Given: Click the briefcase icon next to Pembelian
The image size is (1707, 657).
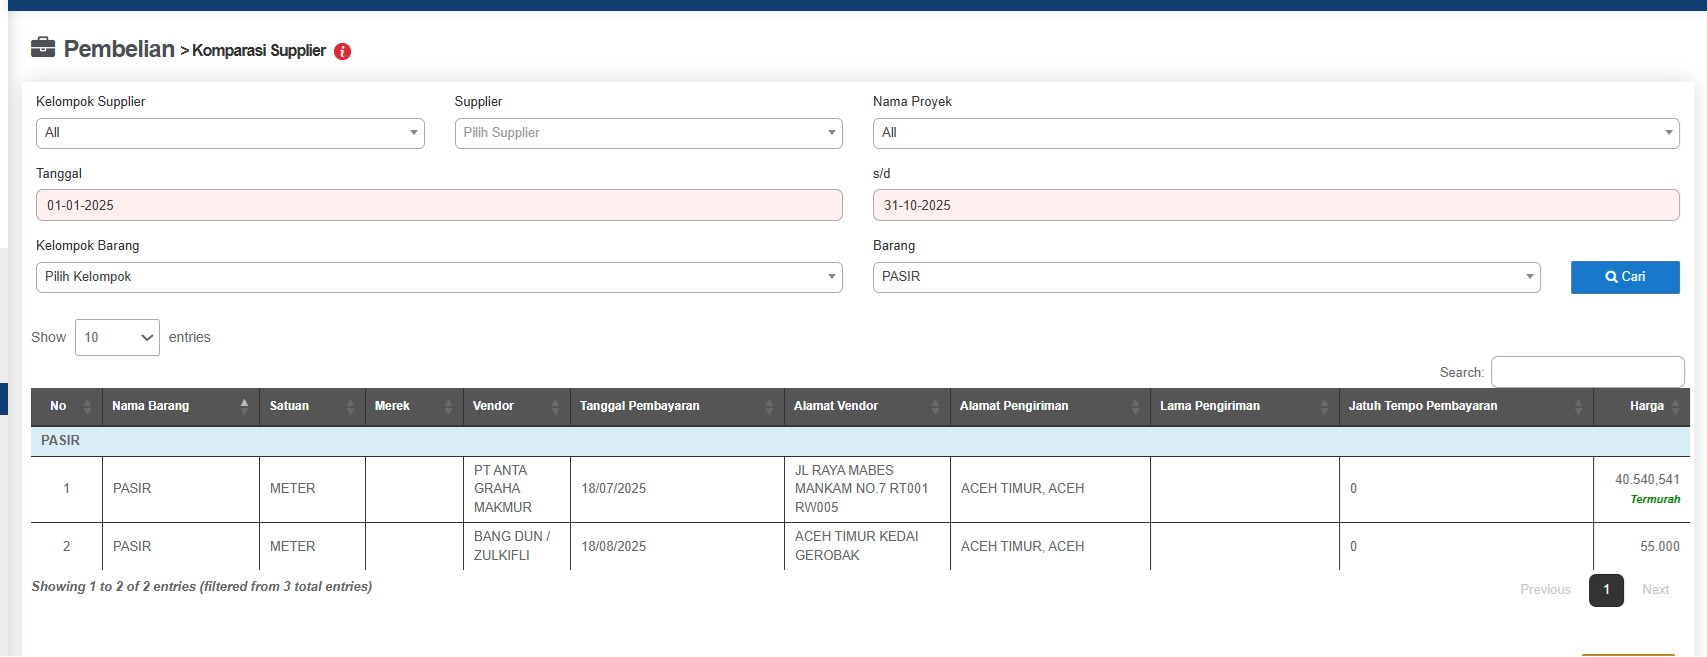Looking at the screenshot, I should pyautogui.click(x=43, y=48).
